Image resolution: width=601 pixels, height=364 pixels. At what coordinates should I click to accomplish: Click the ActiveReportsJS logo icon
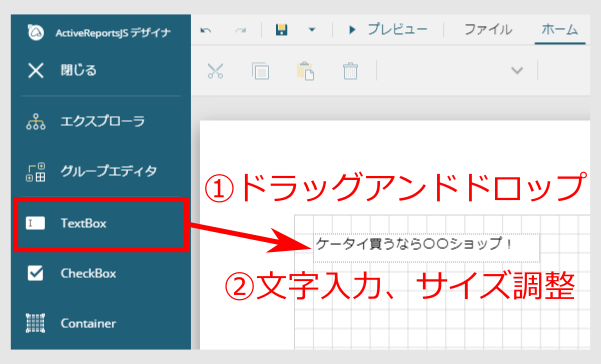pyautogui.click(x=36, y=33)
